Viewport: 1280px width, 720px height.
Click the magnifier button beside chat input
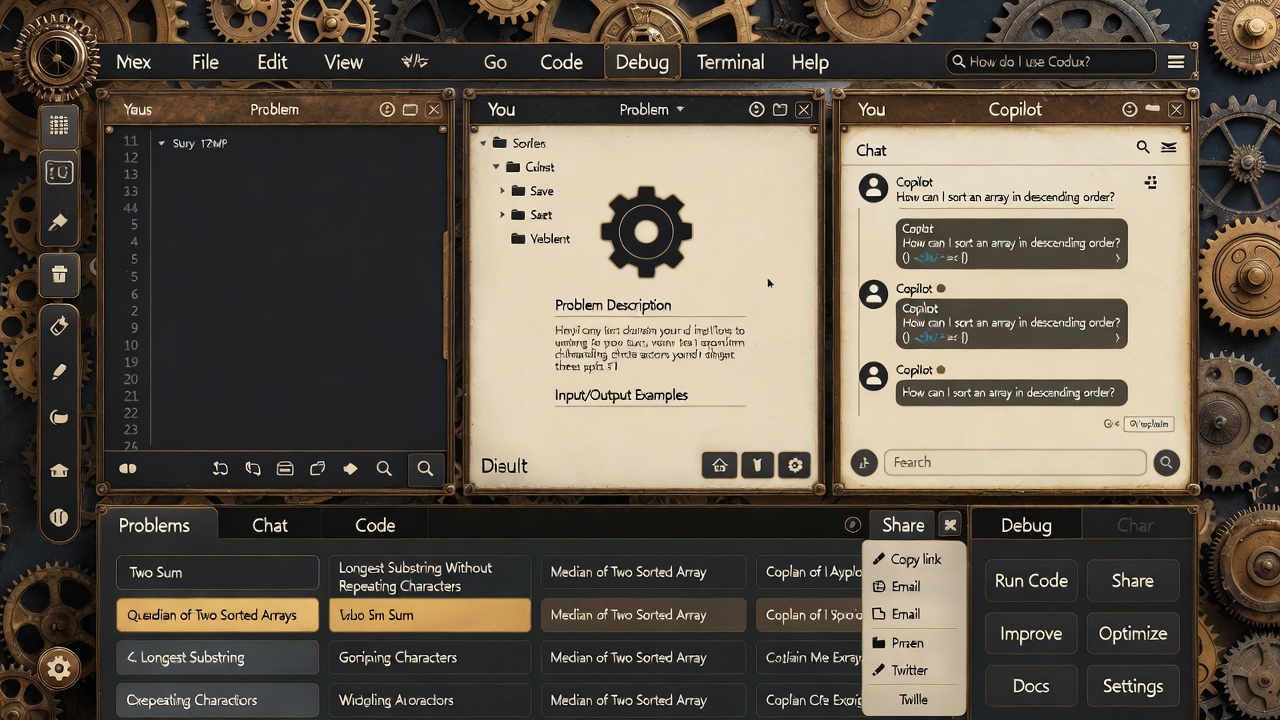pyautogui.click(x=1166, y=462)
